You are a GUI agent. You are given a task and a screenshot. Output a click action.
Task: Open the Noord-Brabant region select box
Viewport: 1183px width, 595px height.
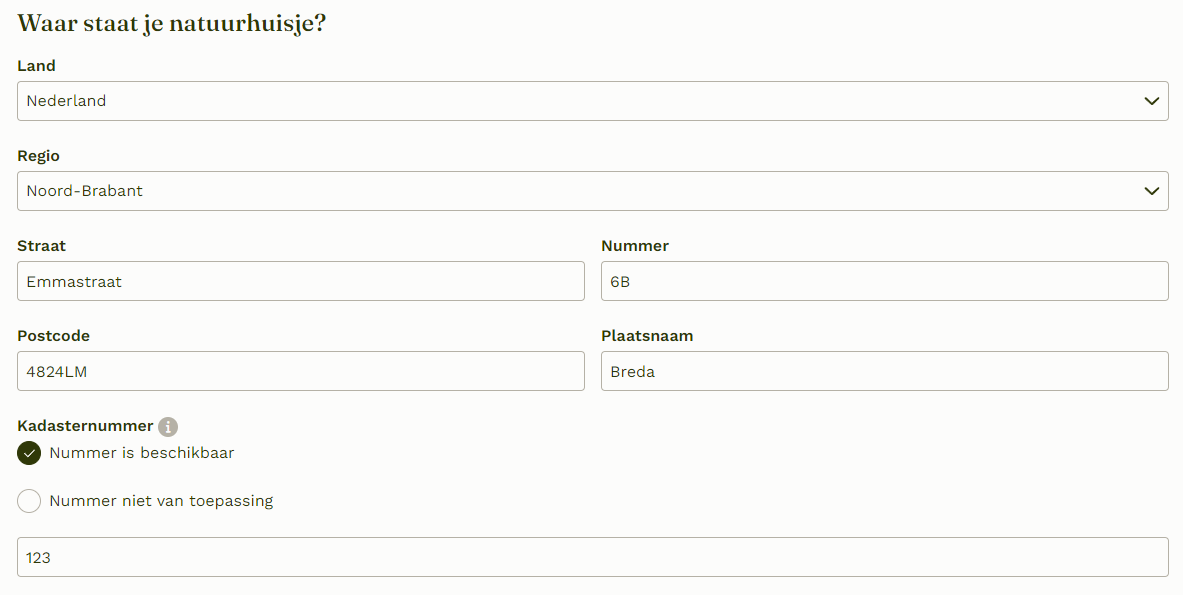point(592,191)
